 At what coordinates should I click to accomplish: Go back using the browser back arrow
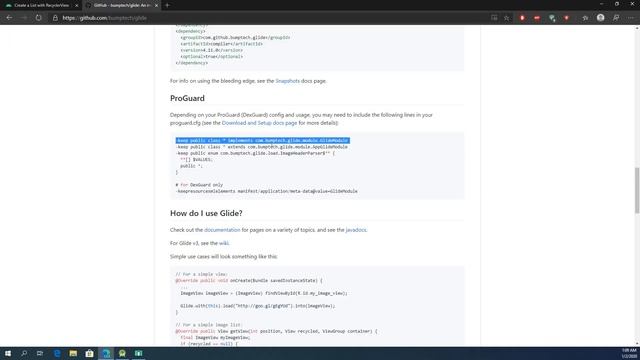tap(9, 18)
